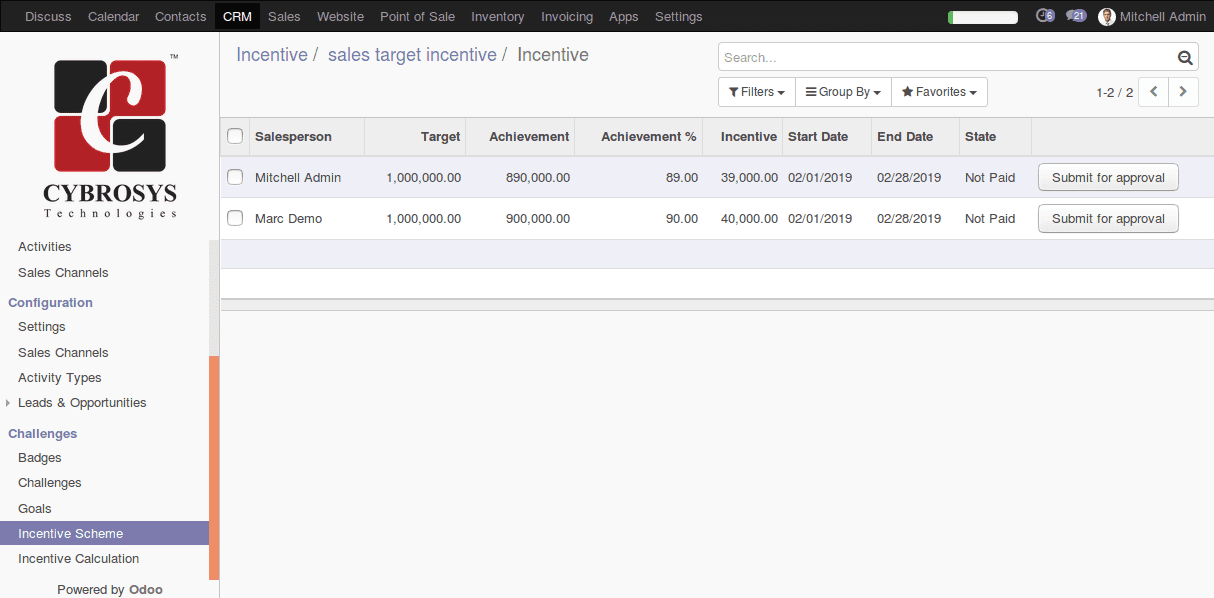Viewport: 1214px width, 598px height.
Task: Open the Discuss menu
Action: tap(48, 16)
